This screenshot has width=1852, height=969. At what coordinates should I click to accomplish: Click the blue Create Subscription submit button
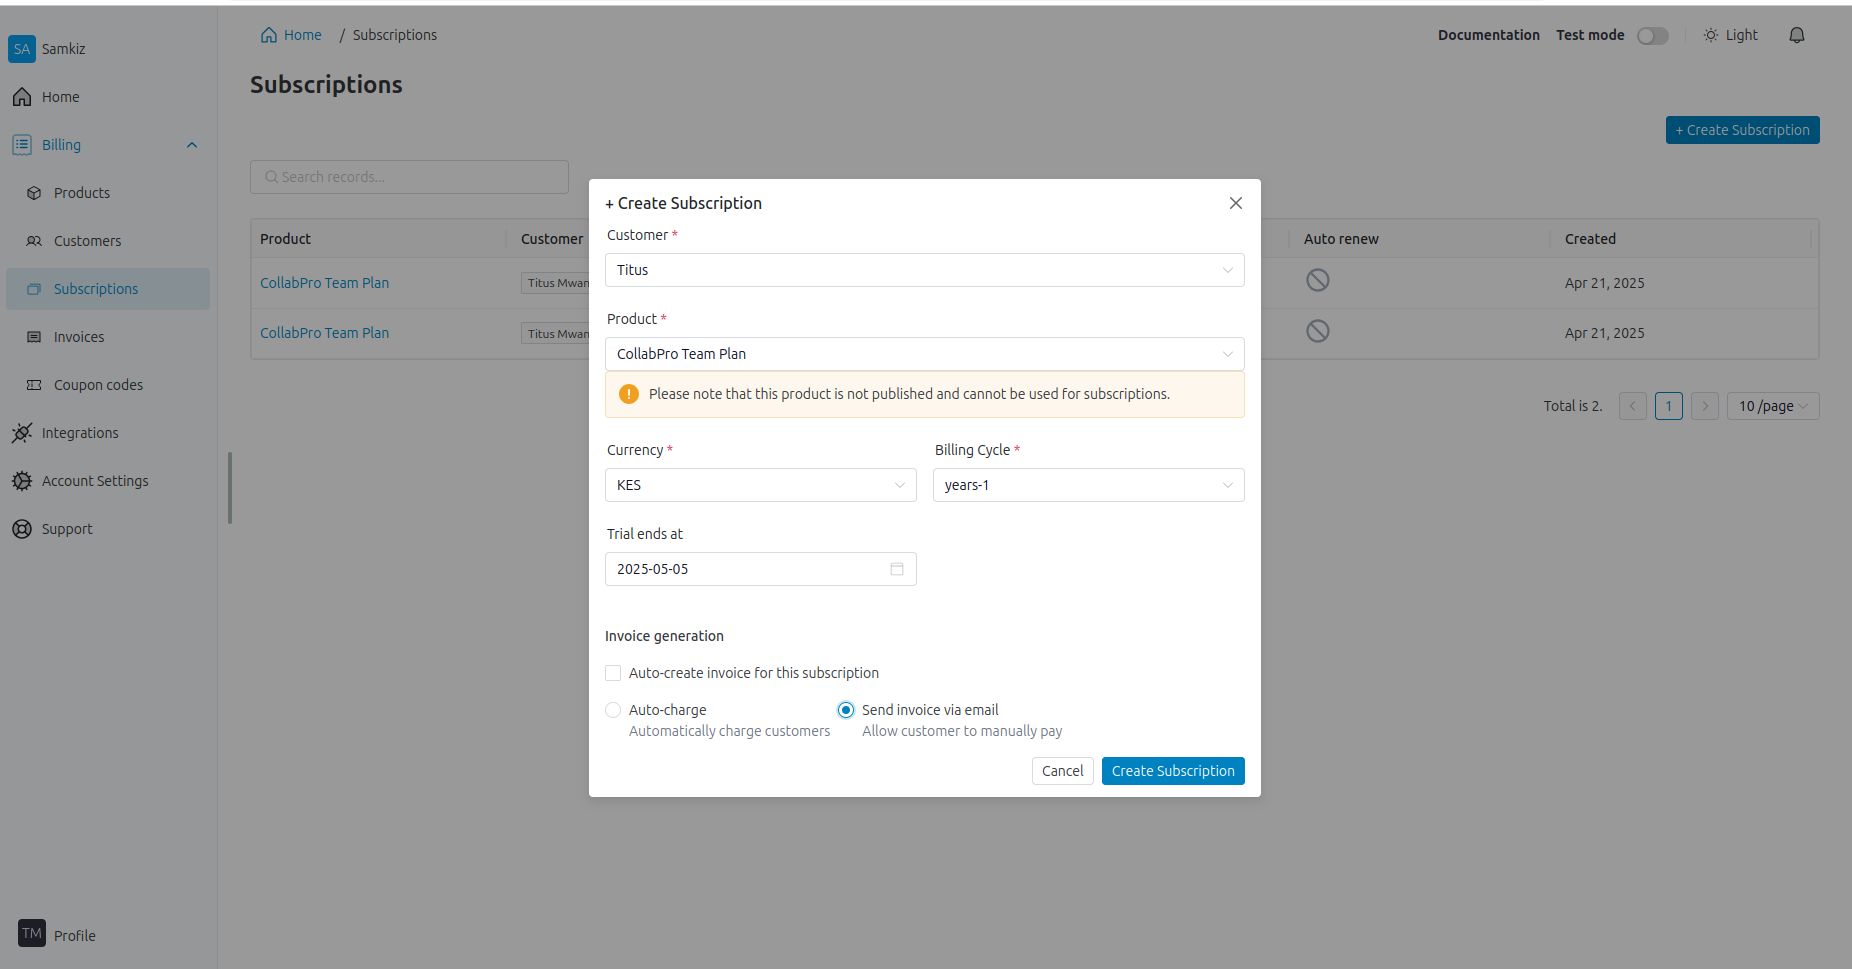click(x=1172, y=771)
